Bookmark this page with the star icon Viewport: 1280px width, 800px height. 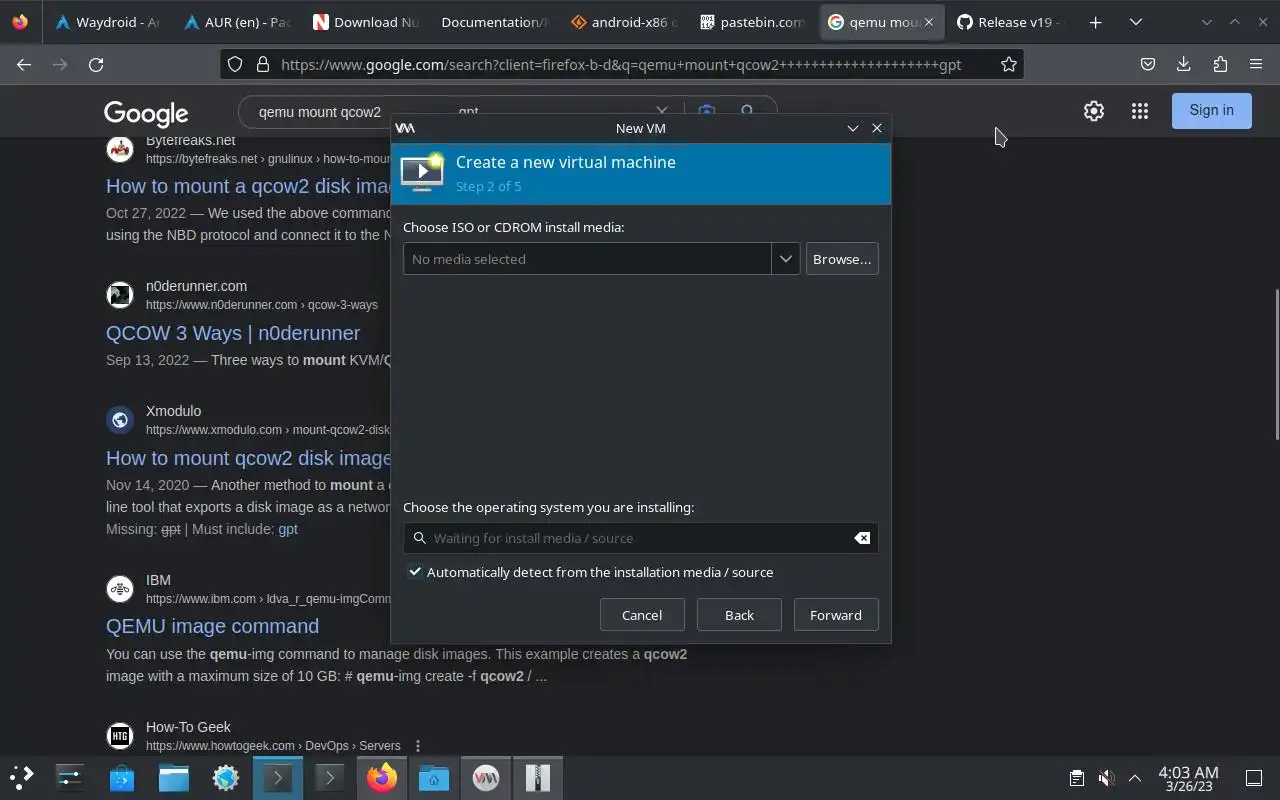[1009, 64]
